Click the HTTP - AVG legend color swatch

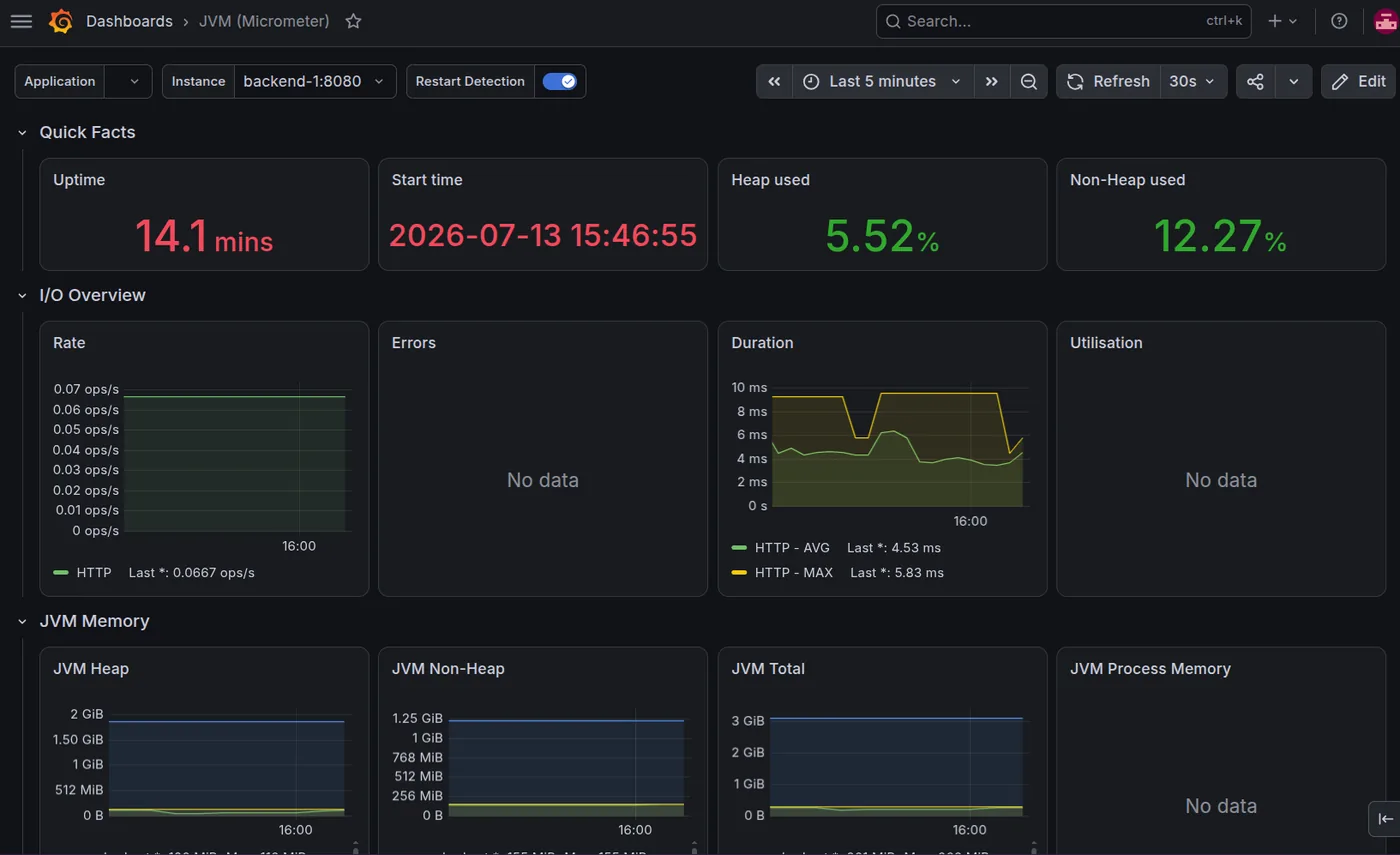coord(739,548)
